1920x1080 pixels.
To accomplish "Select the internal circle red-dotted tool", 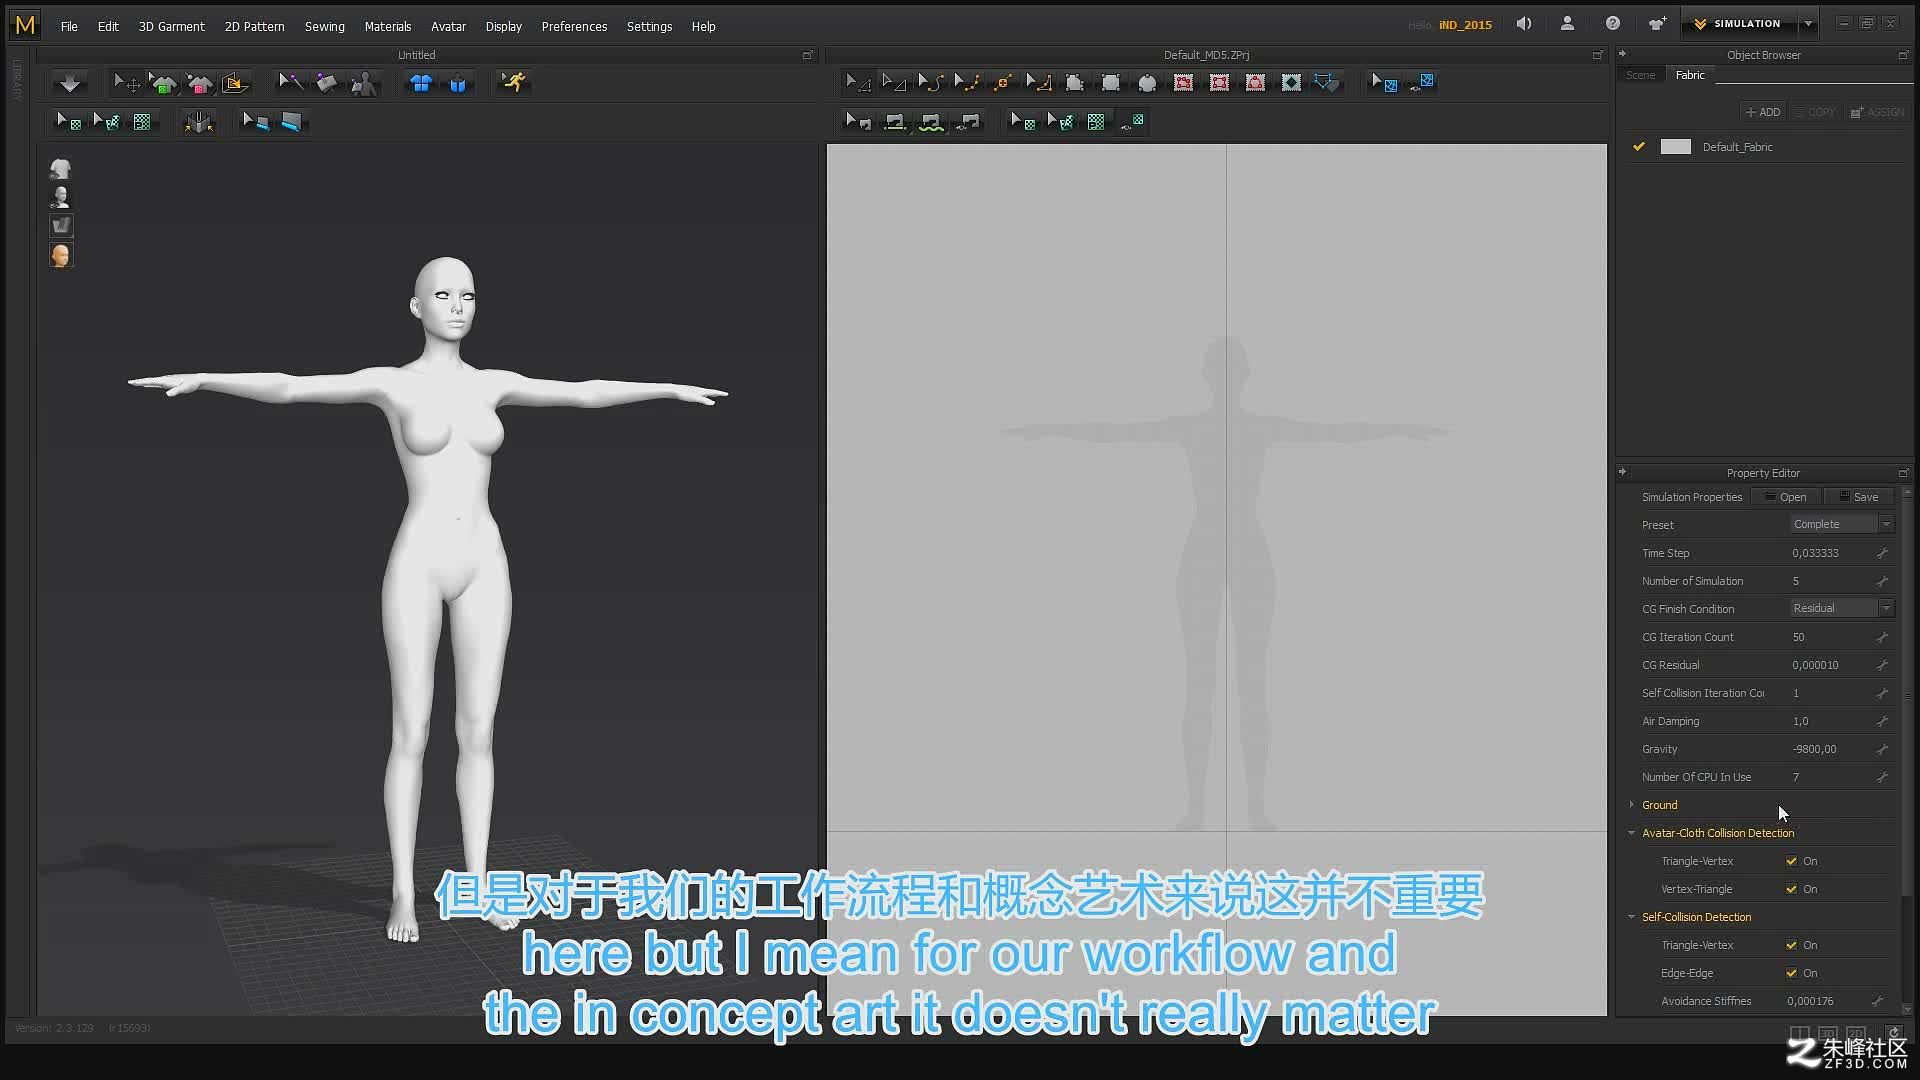I will click(1255, 83).
